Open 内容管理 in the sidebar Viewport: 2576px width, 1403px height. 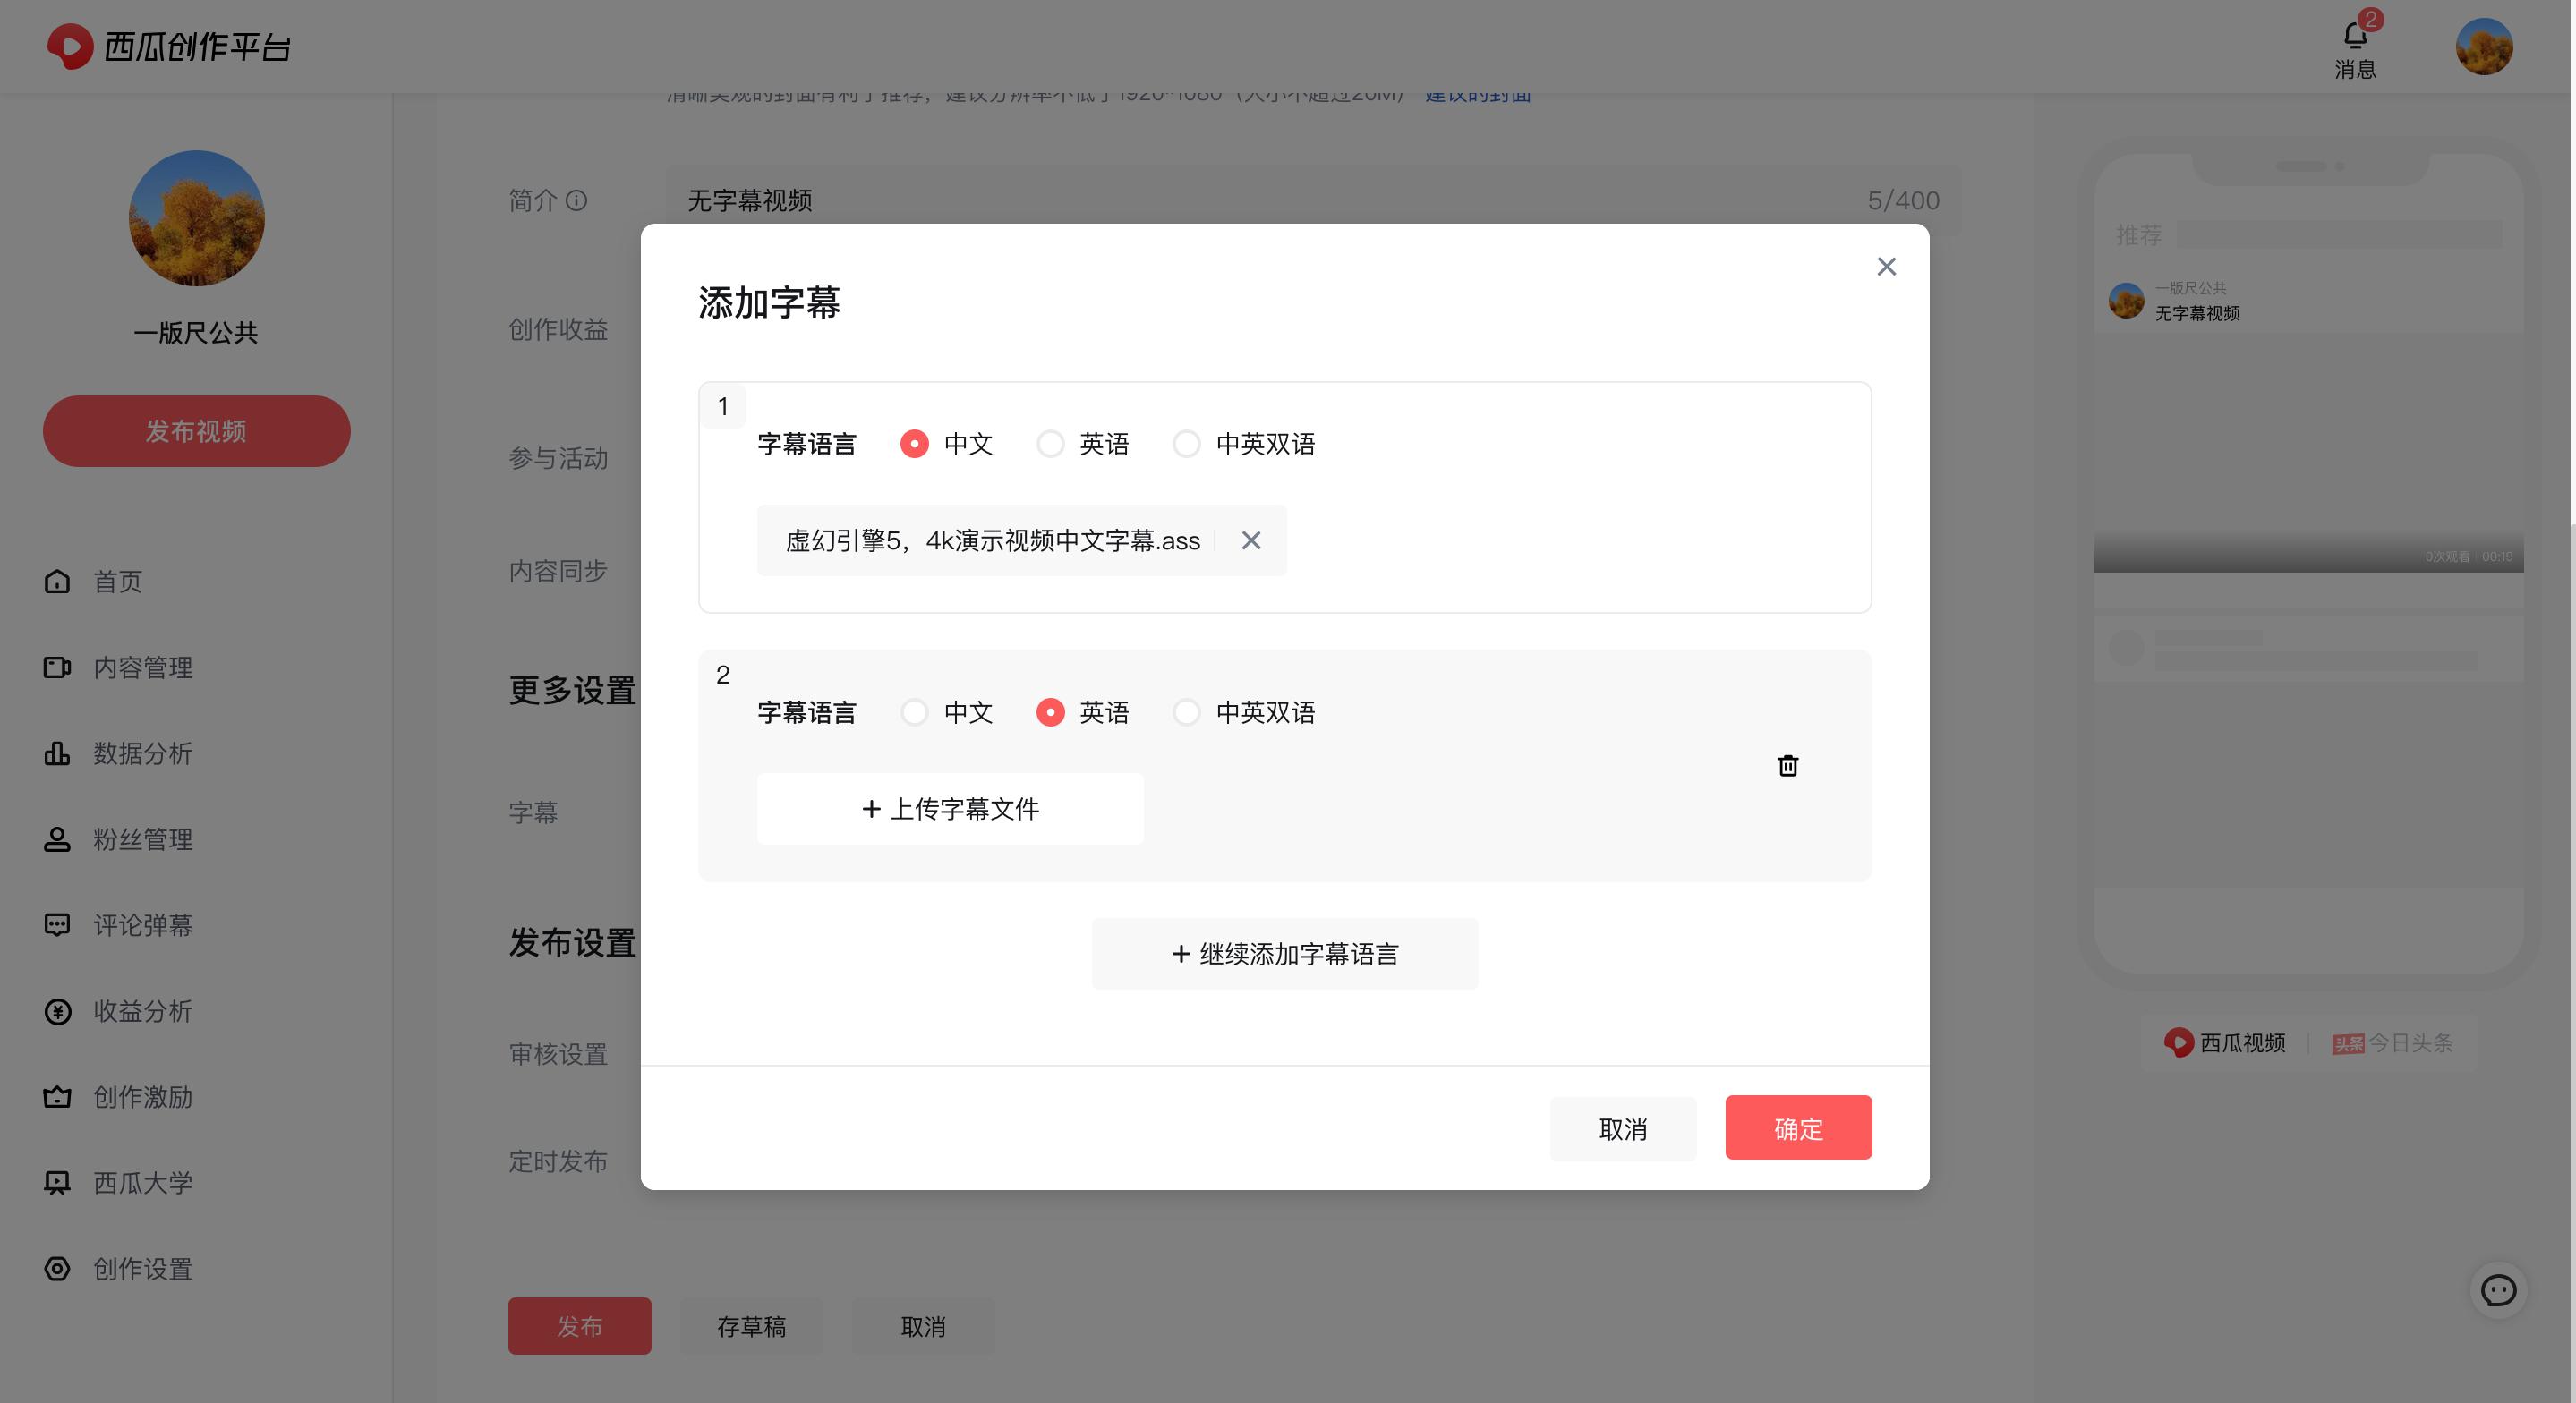point(143,668)
